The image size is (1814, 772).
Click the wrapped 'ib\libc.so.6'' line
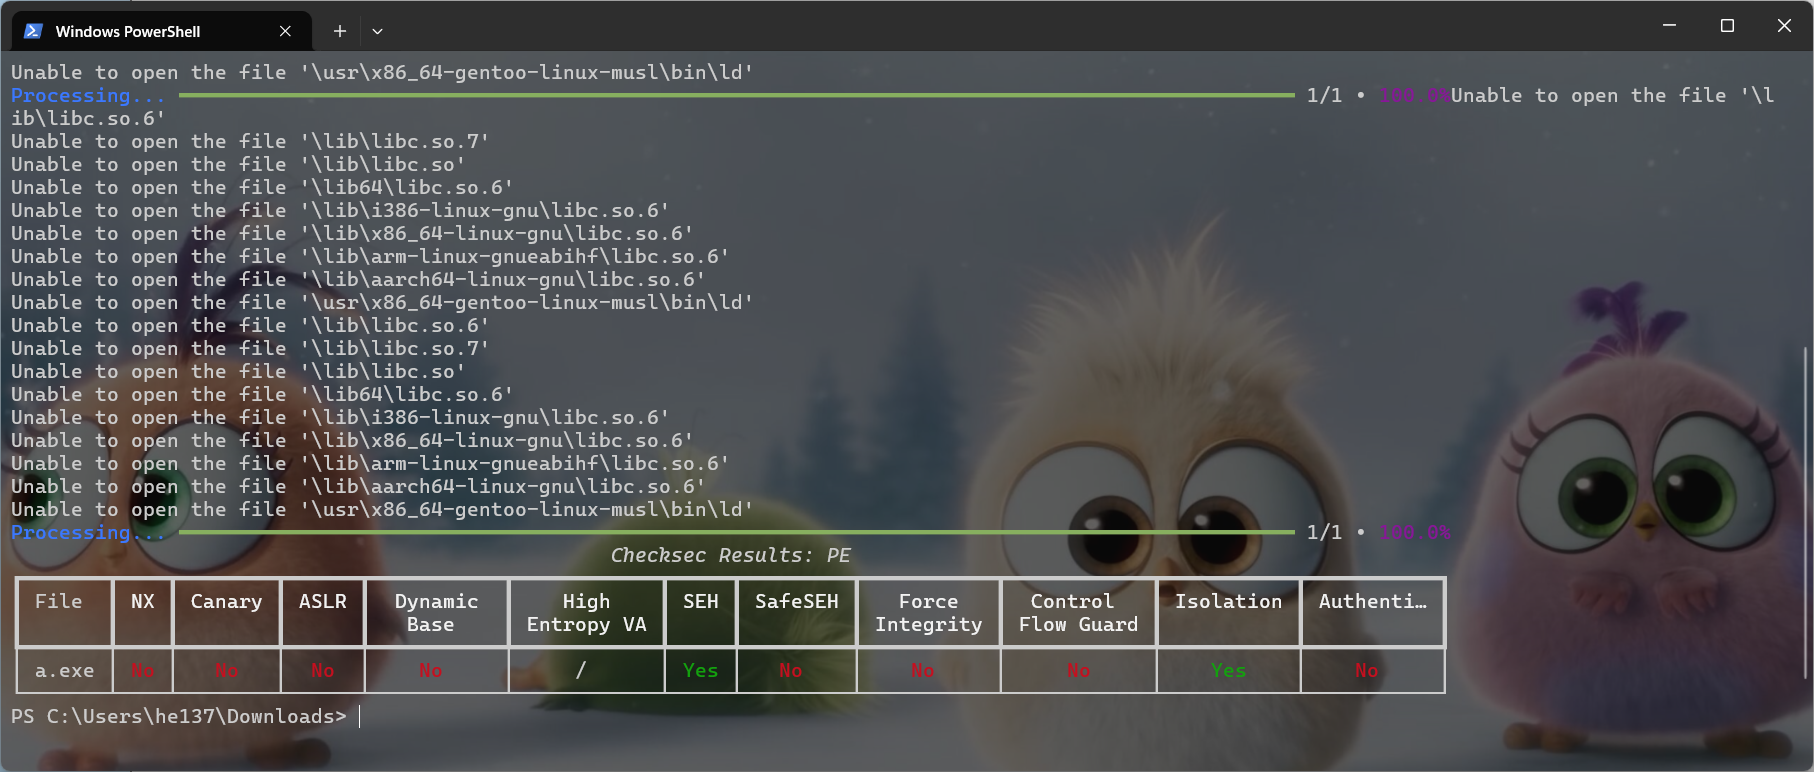coord(88,118)
